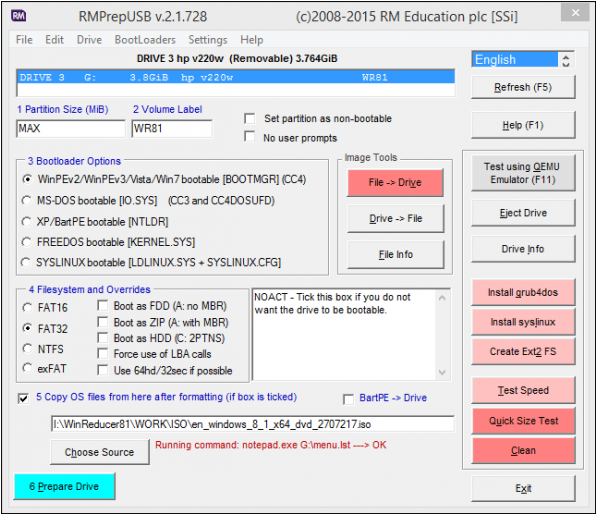Image resolution: width=597 pixels, height=515 pixels.
Task: Select DRIVE 3 G: hp v220w in drive list
Action: click(x=236, y=78)
